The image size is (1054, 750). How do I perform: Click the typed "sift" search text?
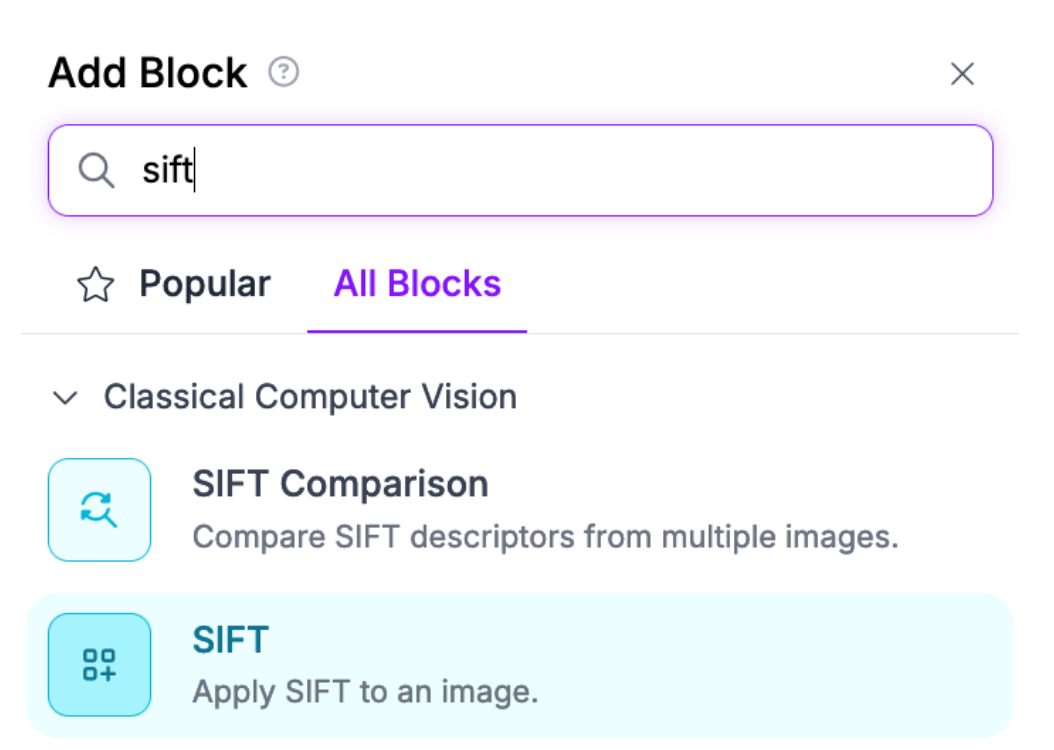click(x=166, y=171)
